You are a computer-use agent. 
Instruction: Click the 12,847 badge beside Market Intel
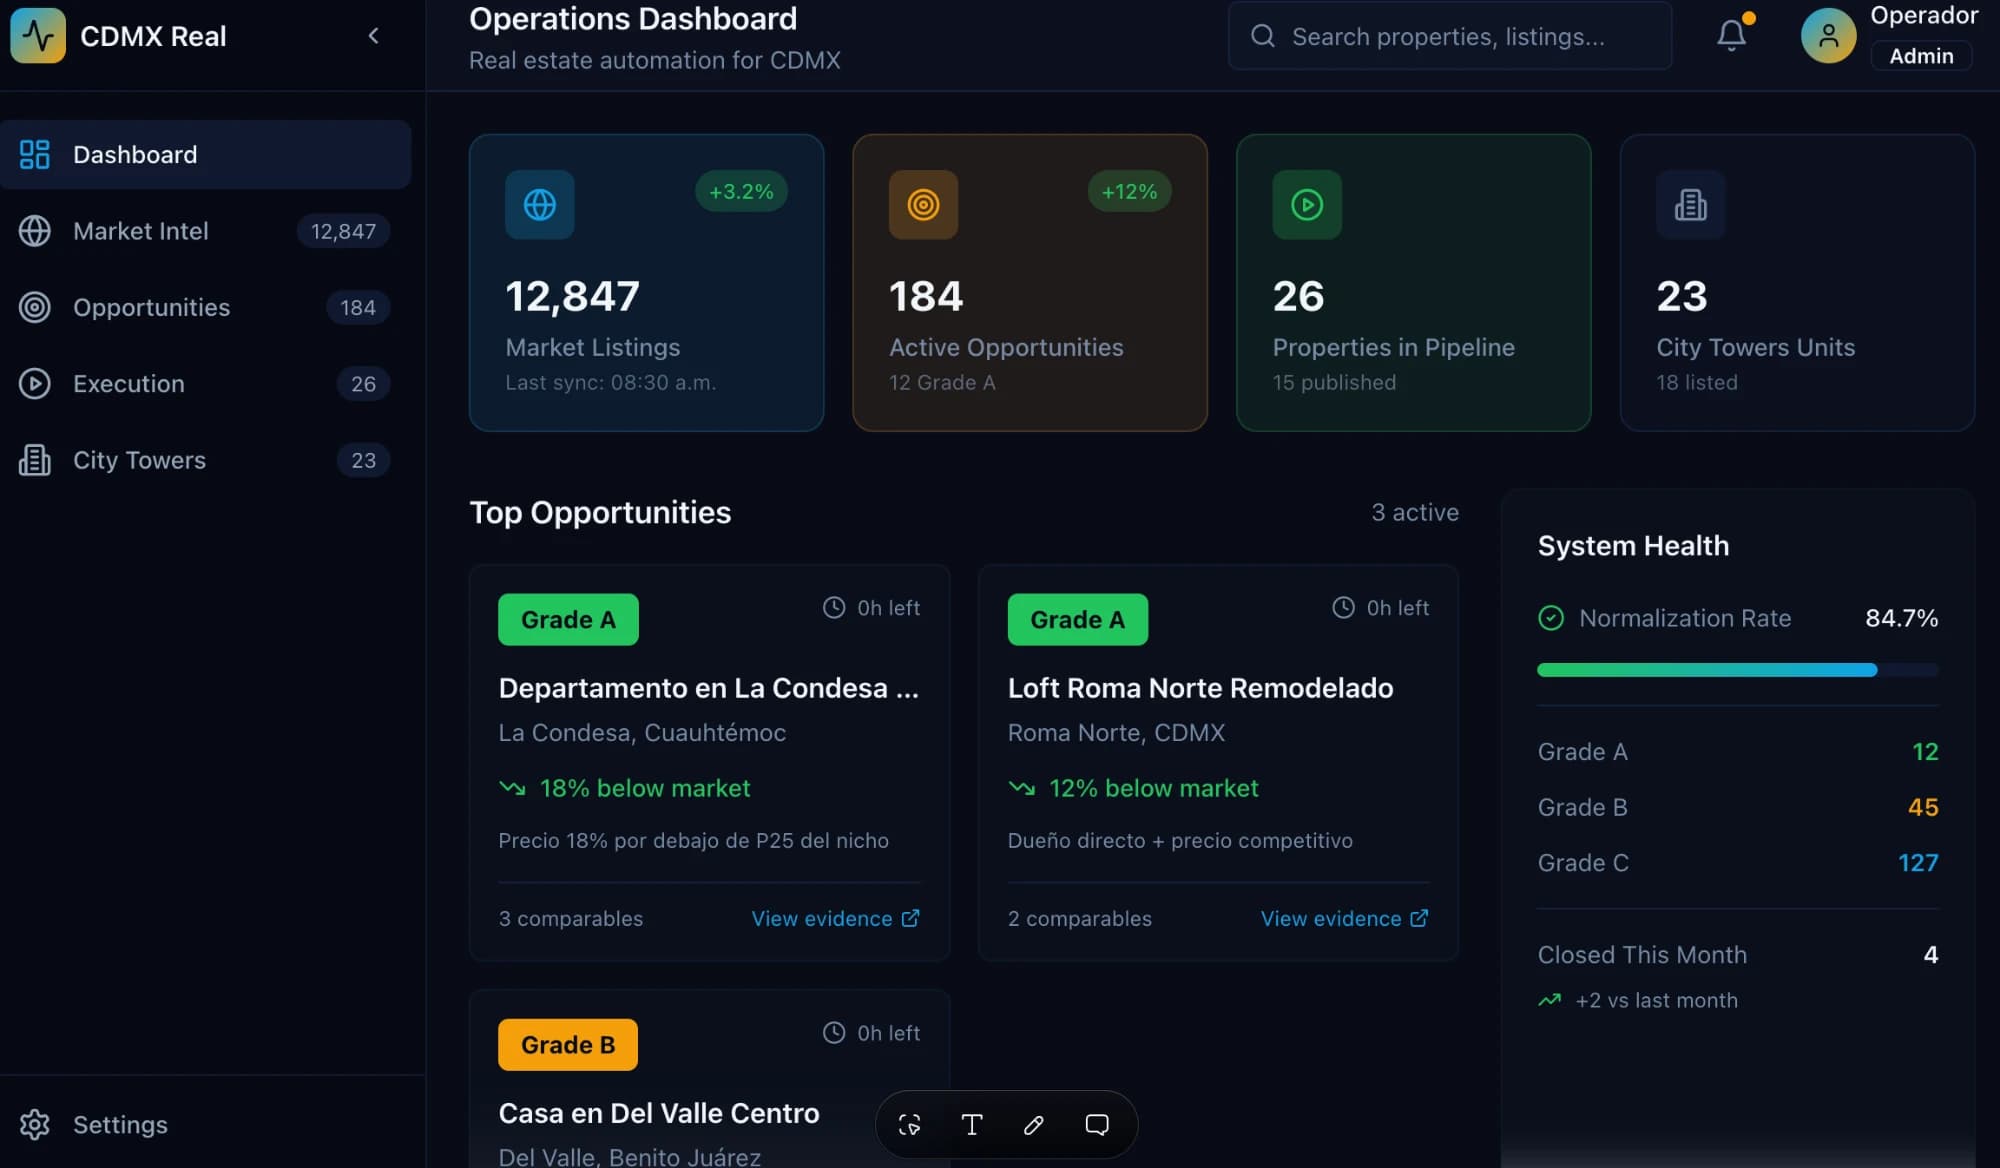coord(343,231)
